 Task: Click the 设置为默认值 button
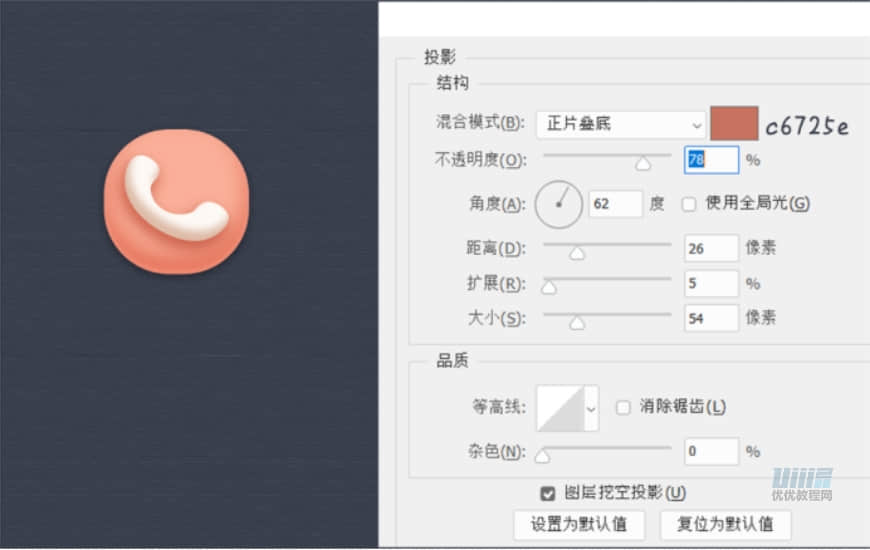pos(579,524)
